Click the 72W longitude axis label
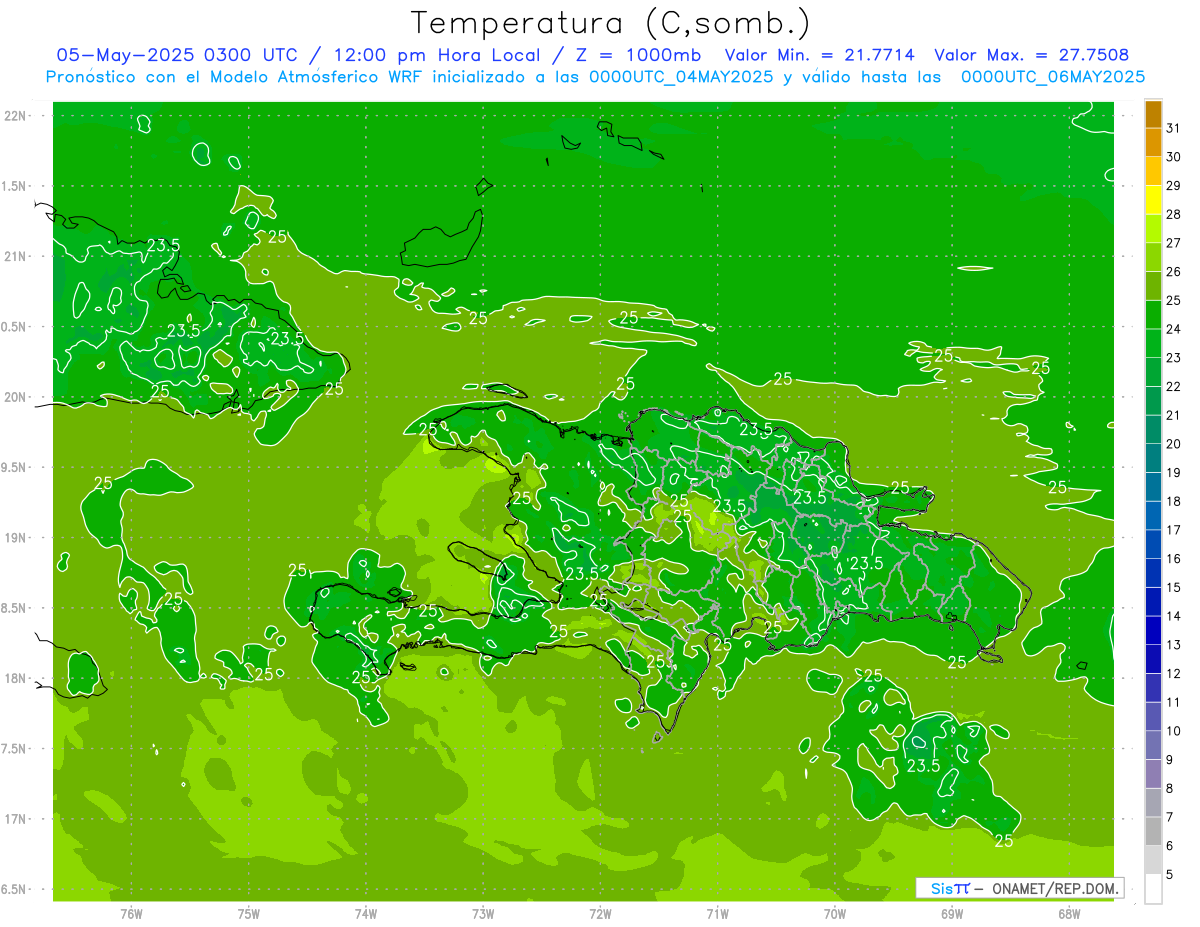 point(601,913)
